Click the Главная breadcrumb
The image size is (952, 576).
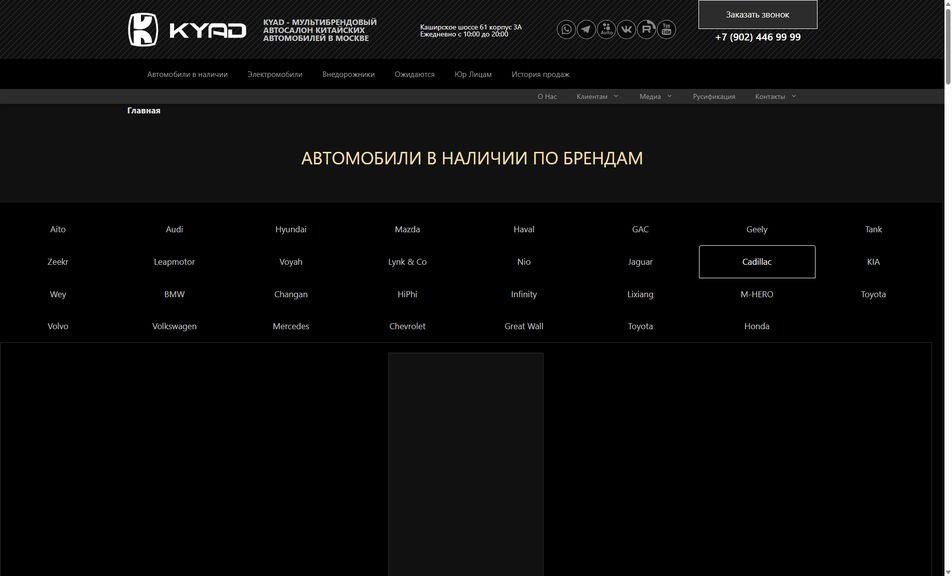144,110
